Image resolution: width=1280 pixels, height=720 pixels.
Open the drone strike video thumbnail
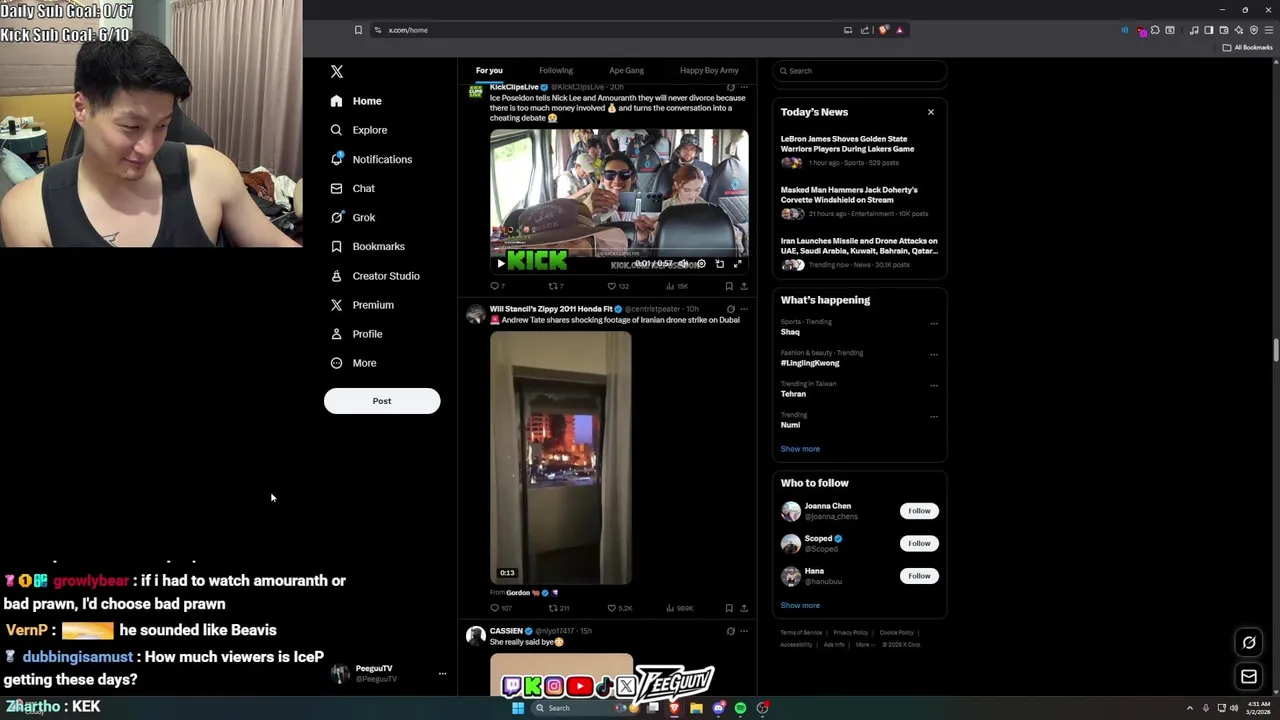click(x=561, y=458)
